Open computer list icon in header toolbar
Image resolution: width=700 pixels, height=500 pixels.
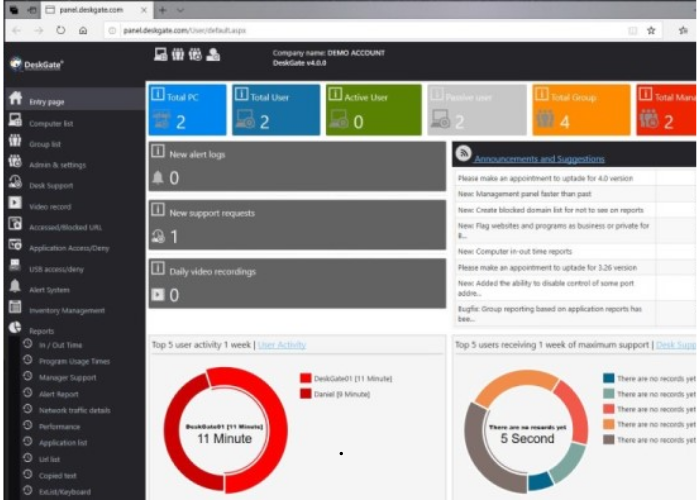coord(161,54)
